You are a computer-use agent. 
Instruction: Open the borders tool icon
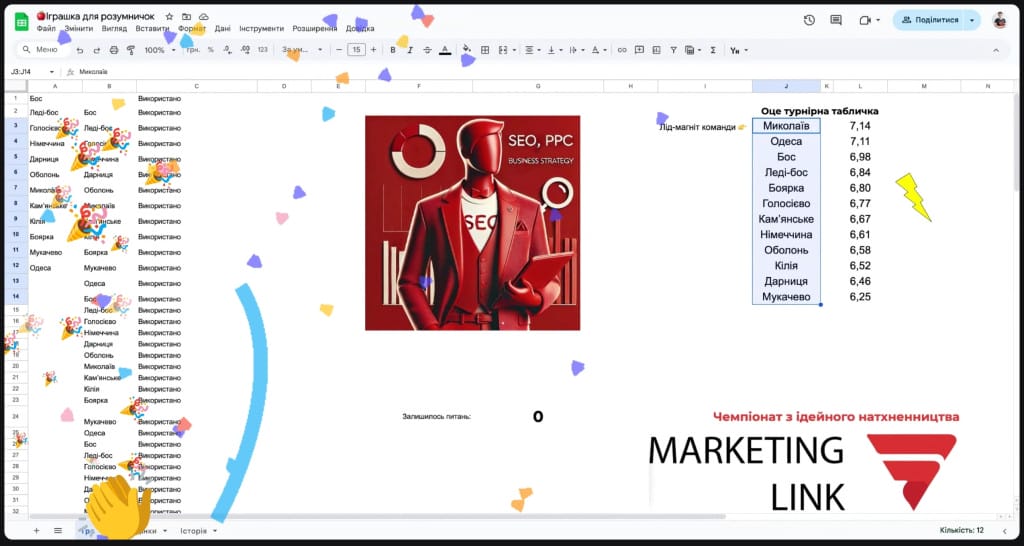(x=485, y=50)
